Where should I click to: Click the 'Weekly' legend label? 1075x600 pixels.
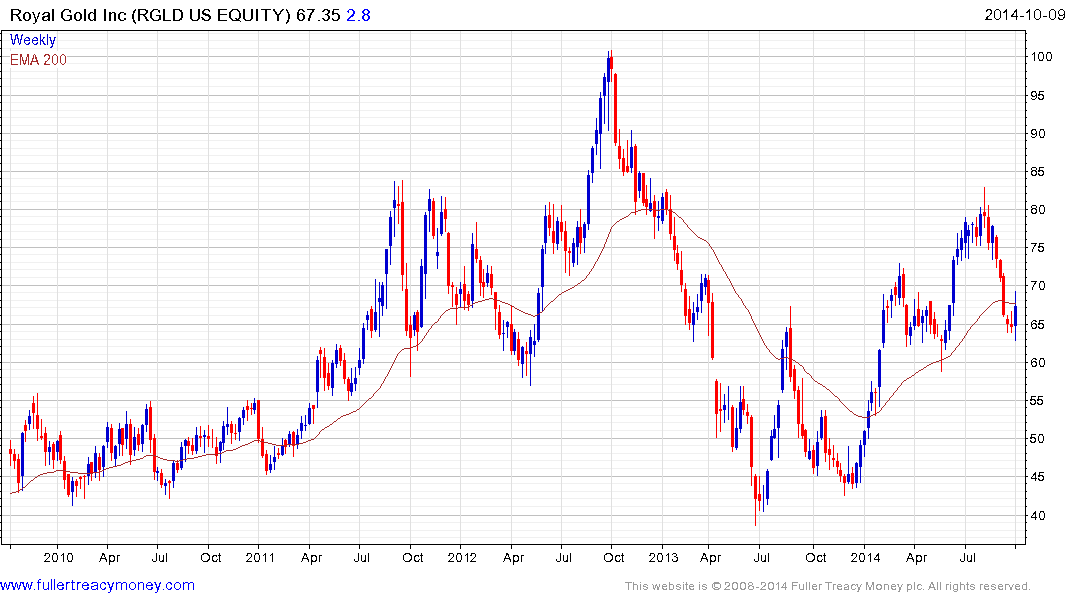click(33, 40)
